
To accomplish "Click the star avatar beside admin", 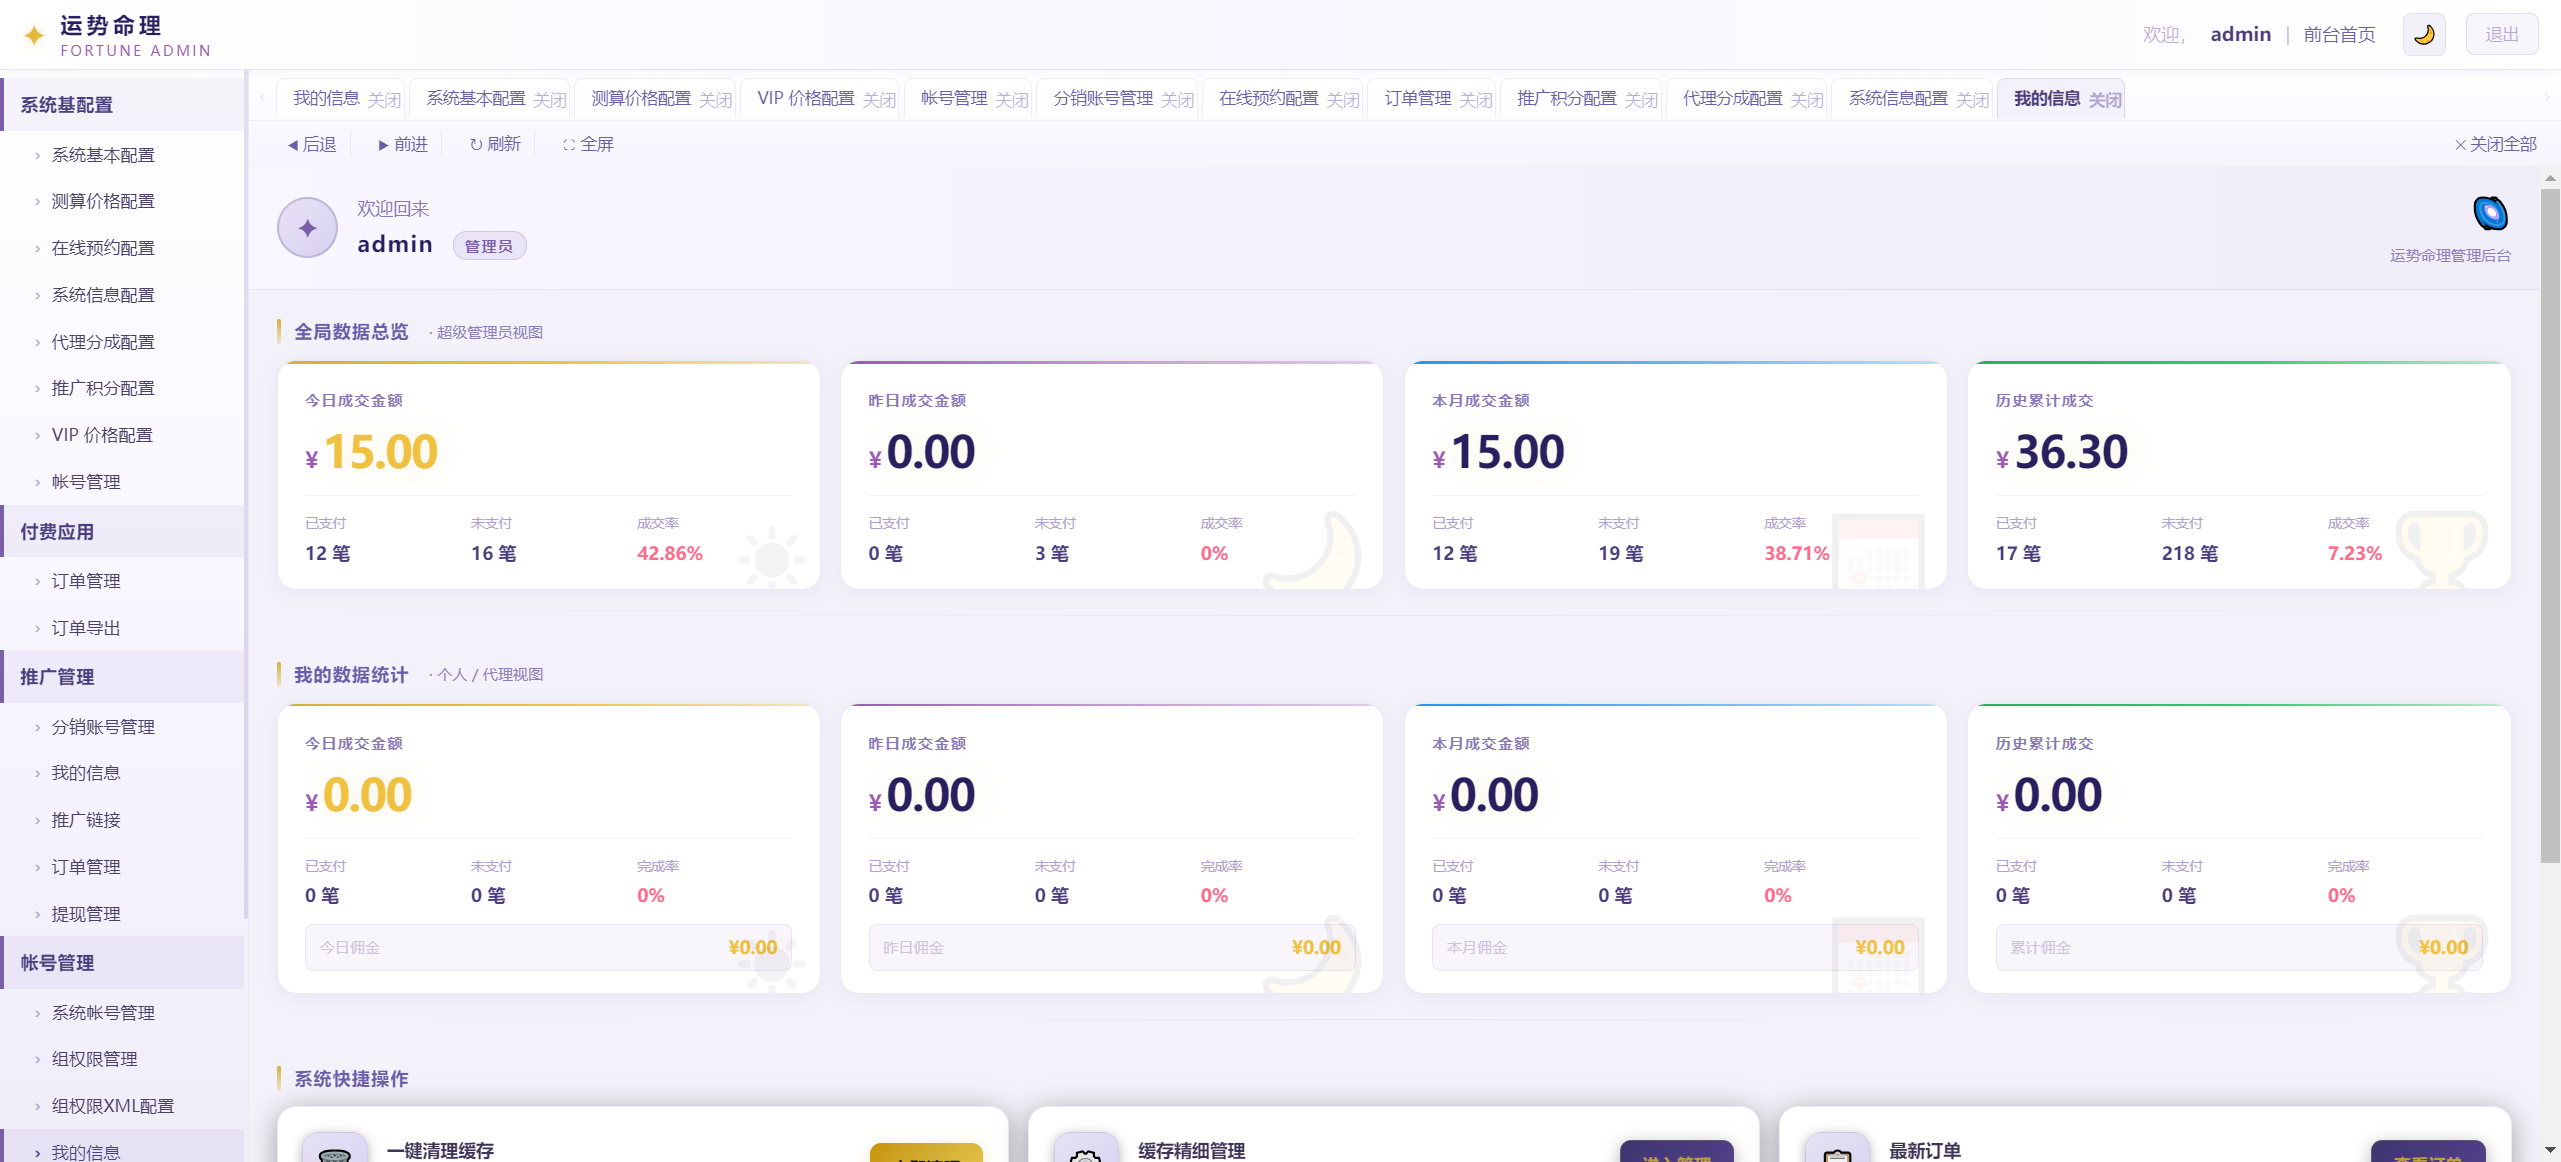I will click(307, 228).
